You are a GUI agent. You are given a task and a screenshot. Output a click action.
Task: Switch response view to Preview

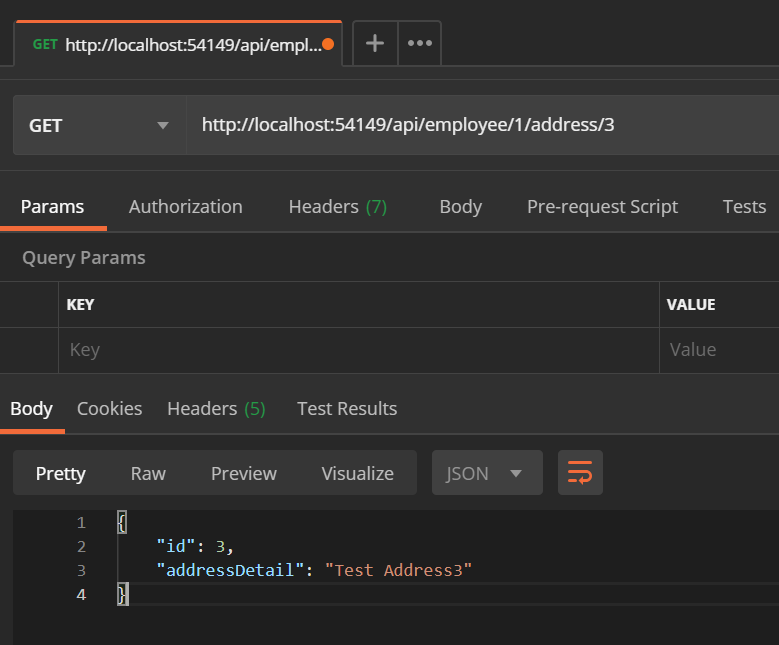point(243,473)
